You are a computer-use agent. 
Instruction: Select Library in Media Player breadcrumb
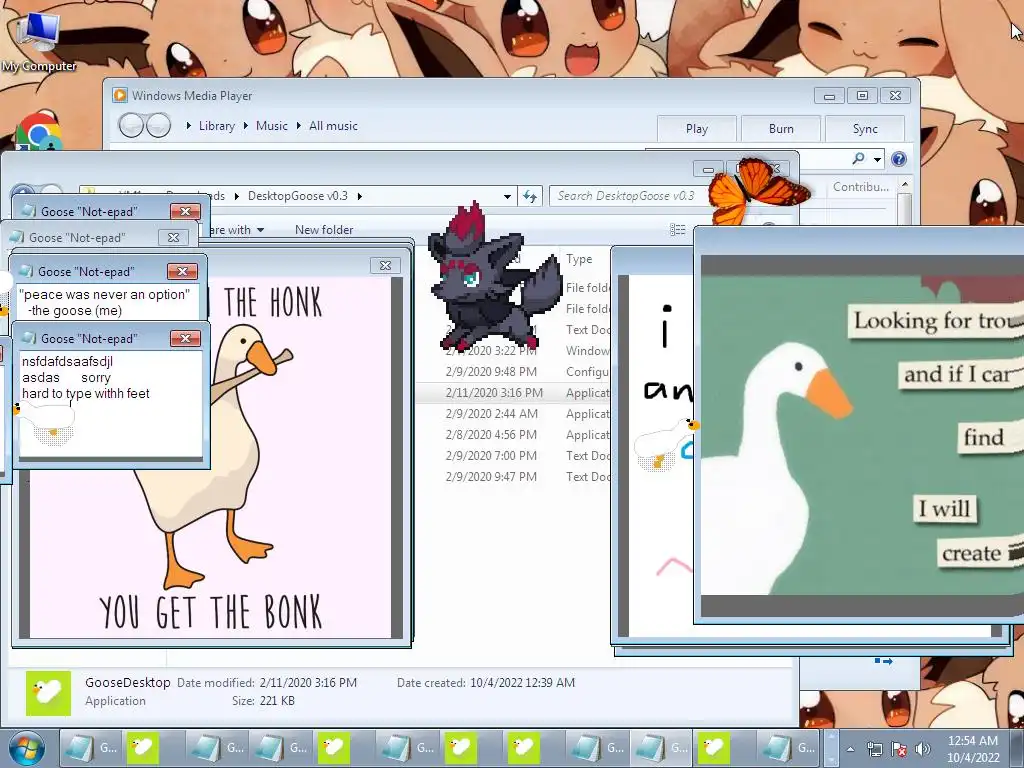[x=217, y=126]
